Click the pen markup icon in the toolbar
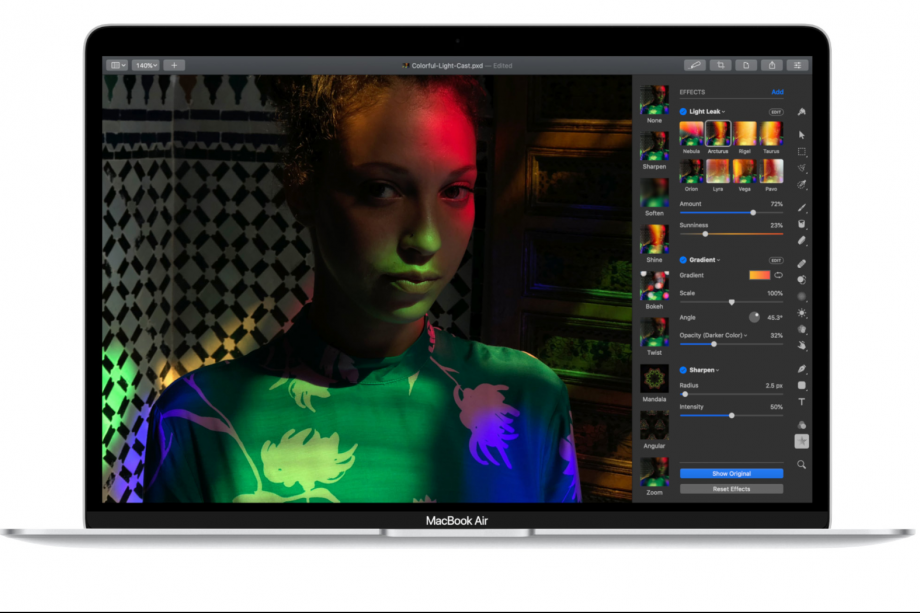 (695, 65)
